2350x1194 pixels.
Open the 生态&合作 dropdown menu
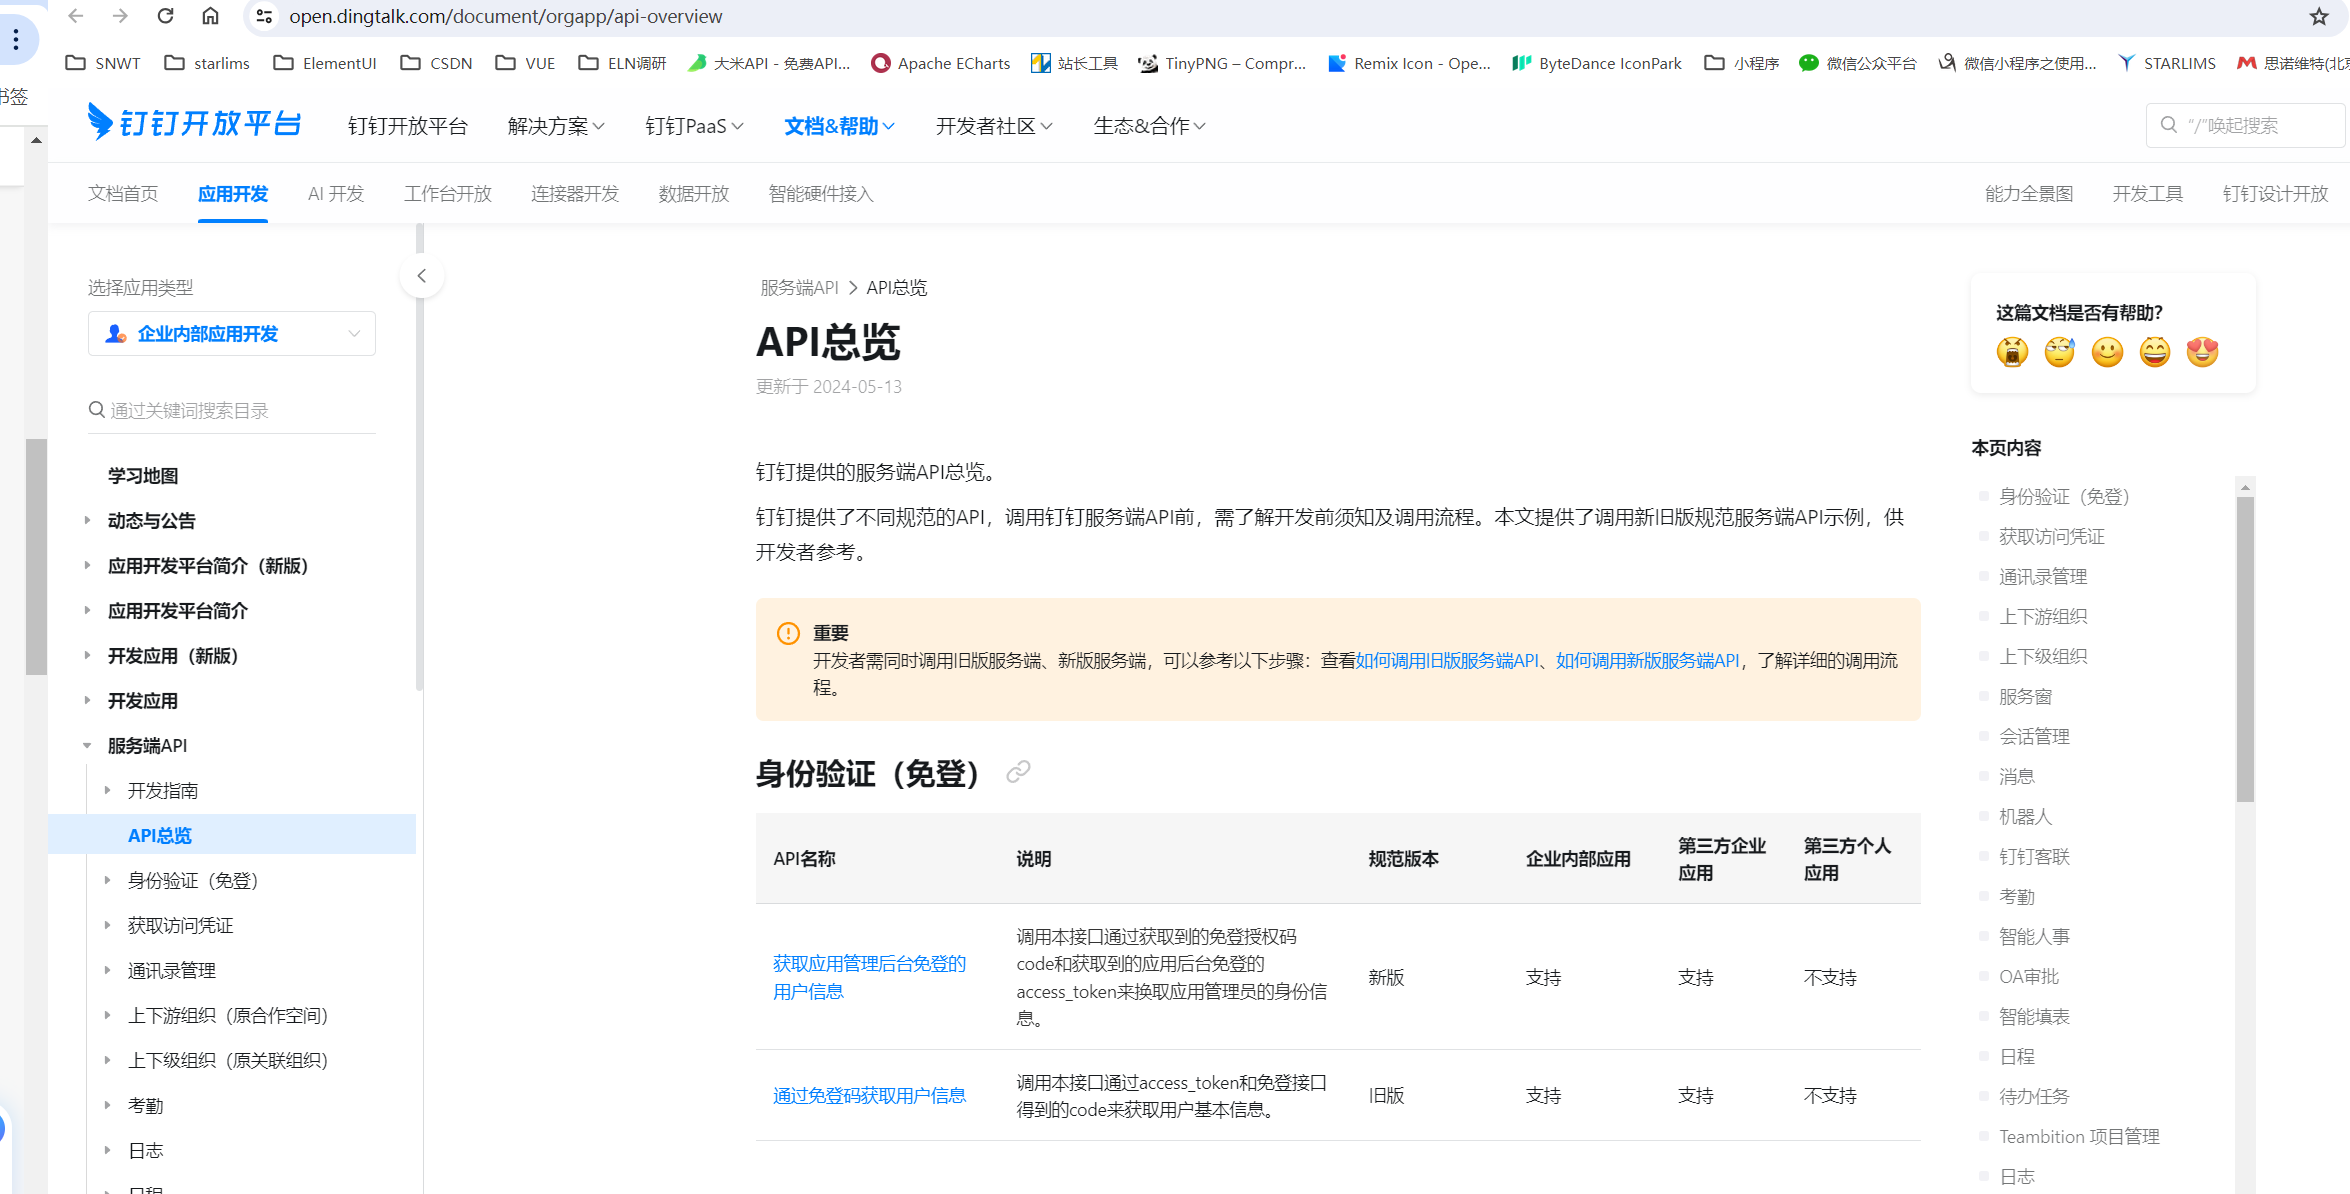[1149, 126]
